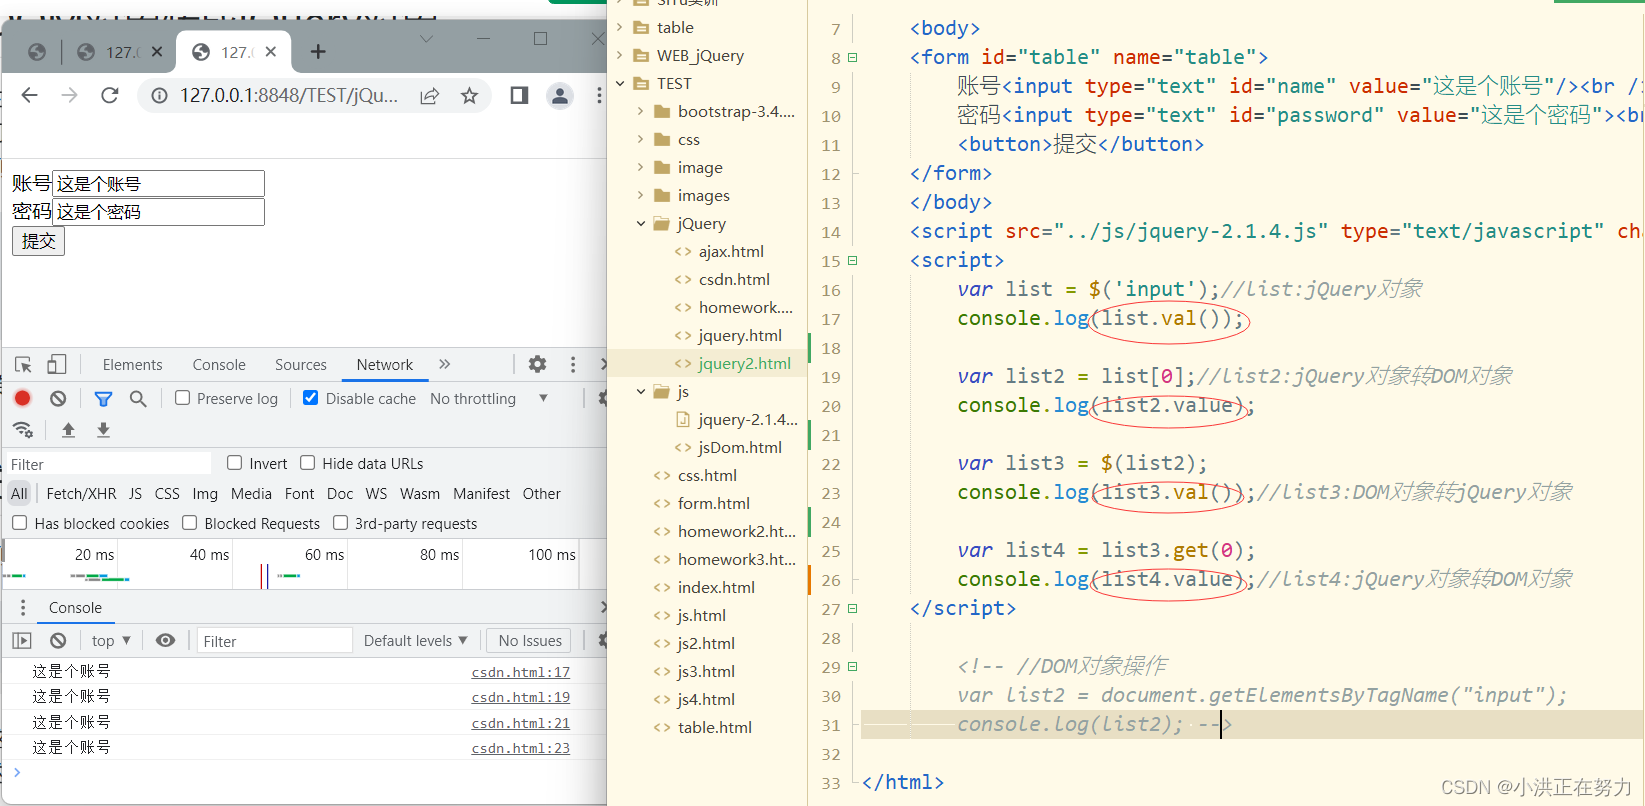Open the network conditions wifi icon
The height and width of the screenshot is (806, 1645).
point(22,430)
